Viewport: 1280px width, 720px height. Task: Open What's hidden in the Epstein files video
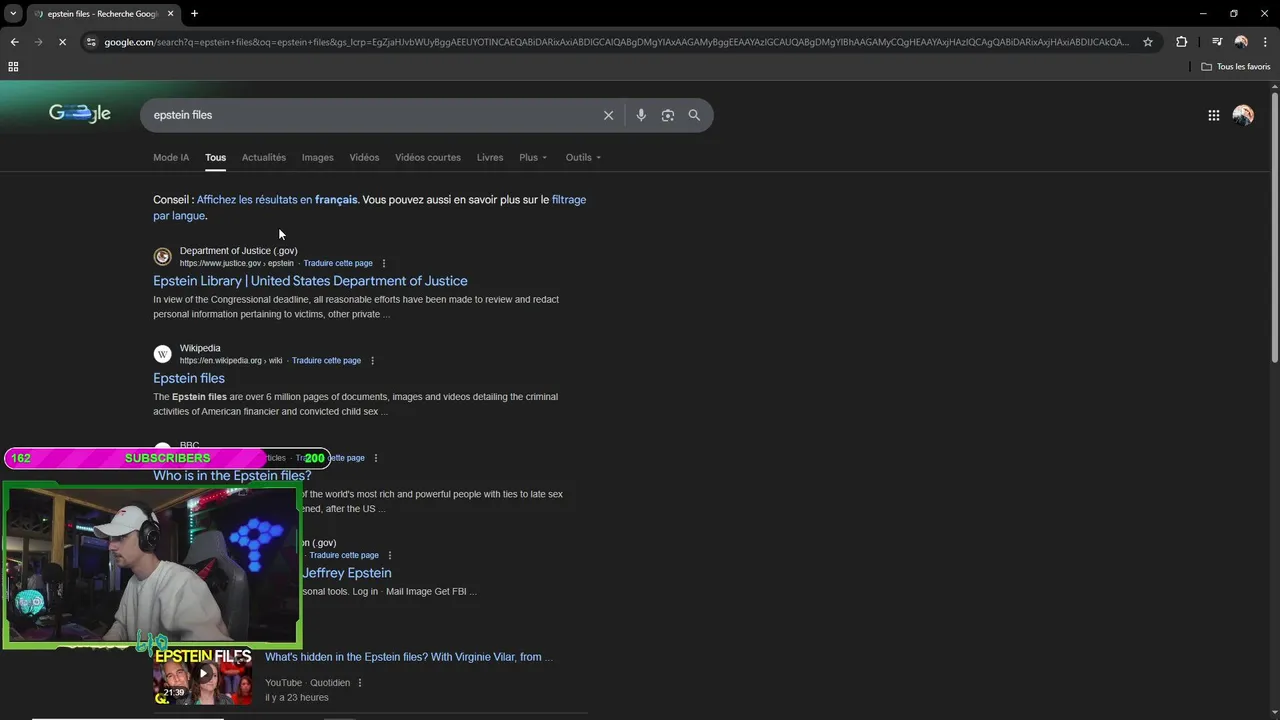tap(408, 657)
